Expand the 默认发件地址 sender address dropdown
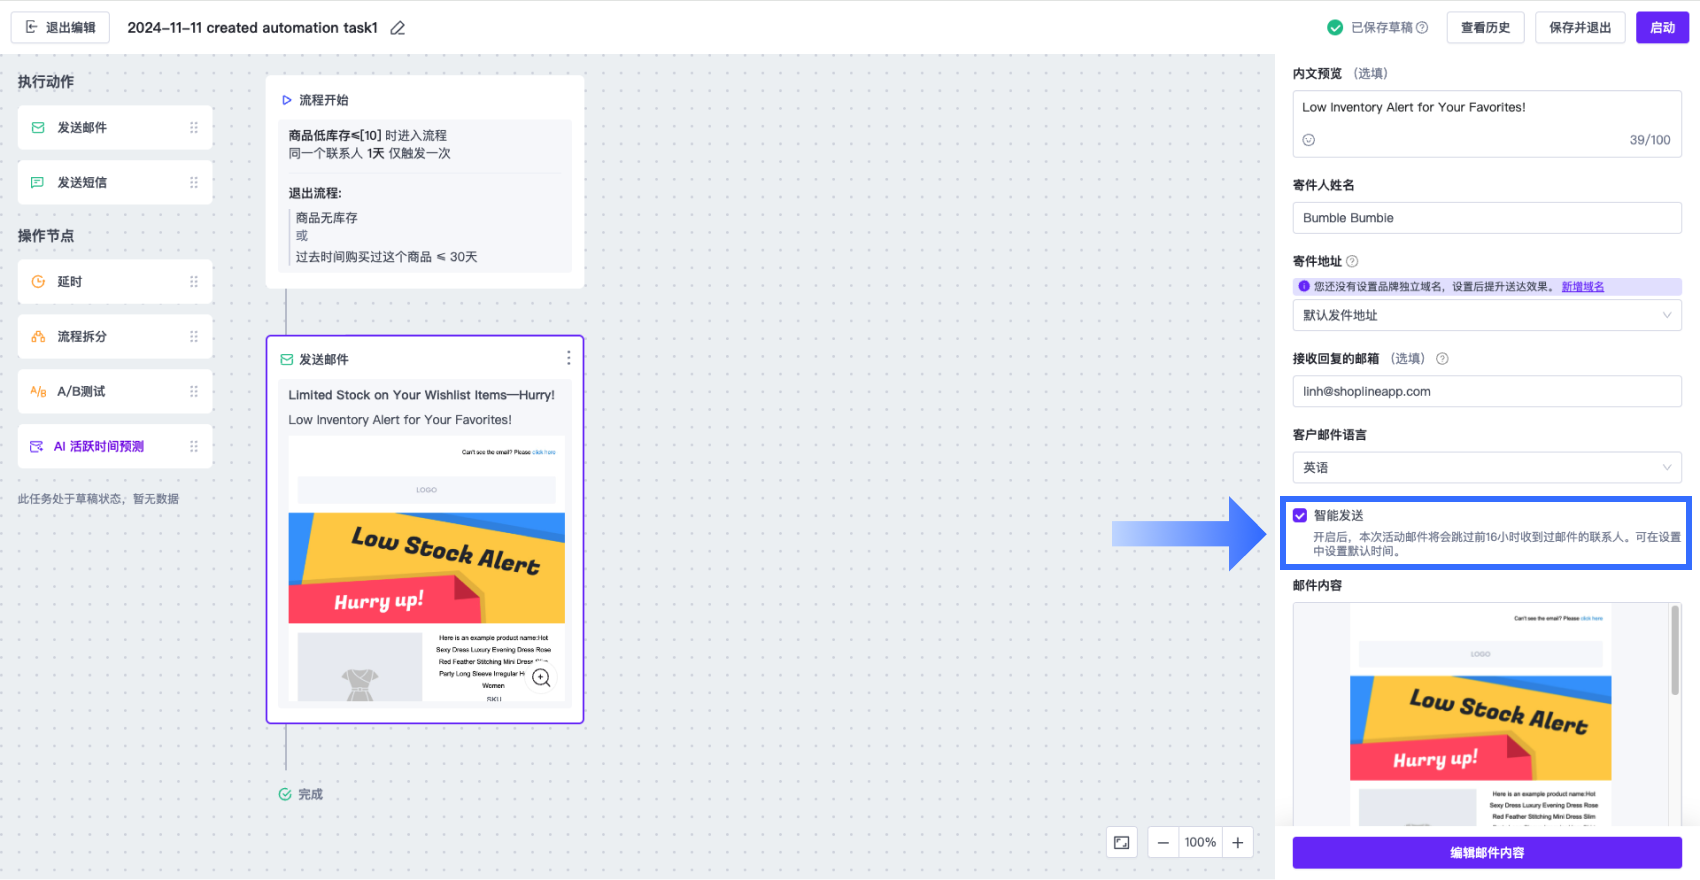Image resolution: width=1700 pixels, height=880 pixels. pyautogui.click(x=1486, y=315)
